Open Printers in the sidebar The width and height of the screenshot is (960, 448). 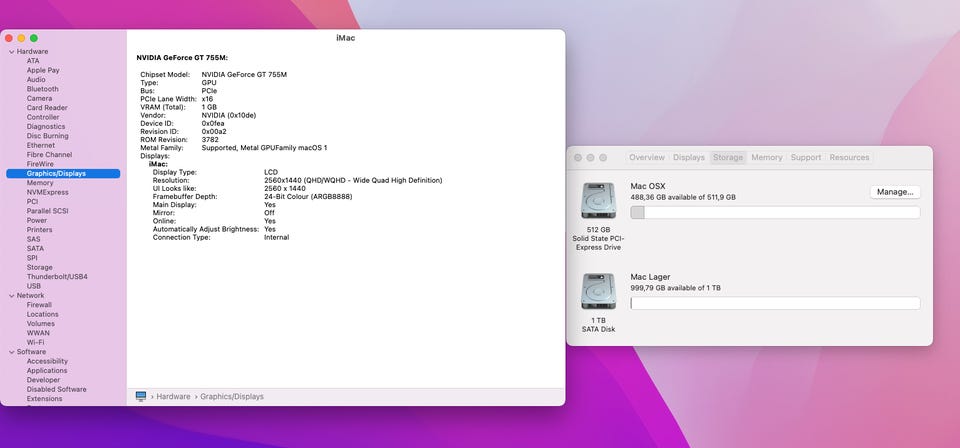40,230
